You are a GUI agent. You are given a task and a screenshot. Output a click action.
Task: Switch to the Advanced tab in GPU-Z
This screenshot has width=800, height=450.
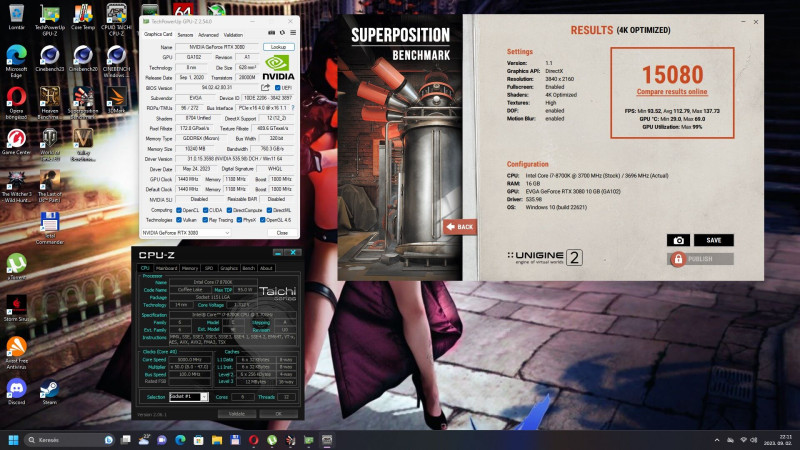pos(208,35)
